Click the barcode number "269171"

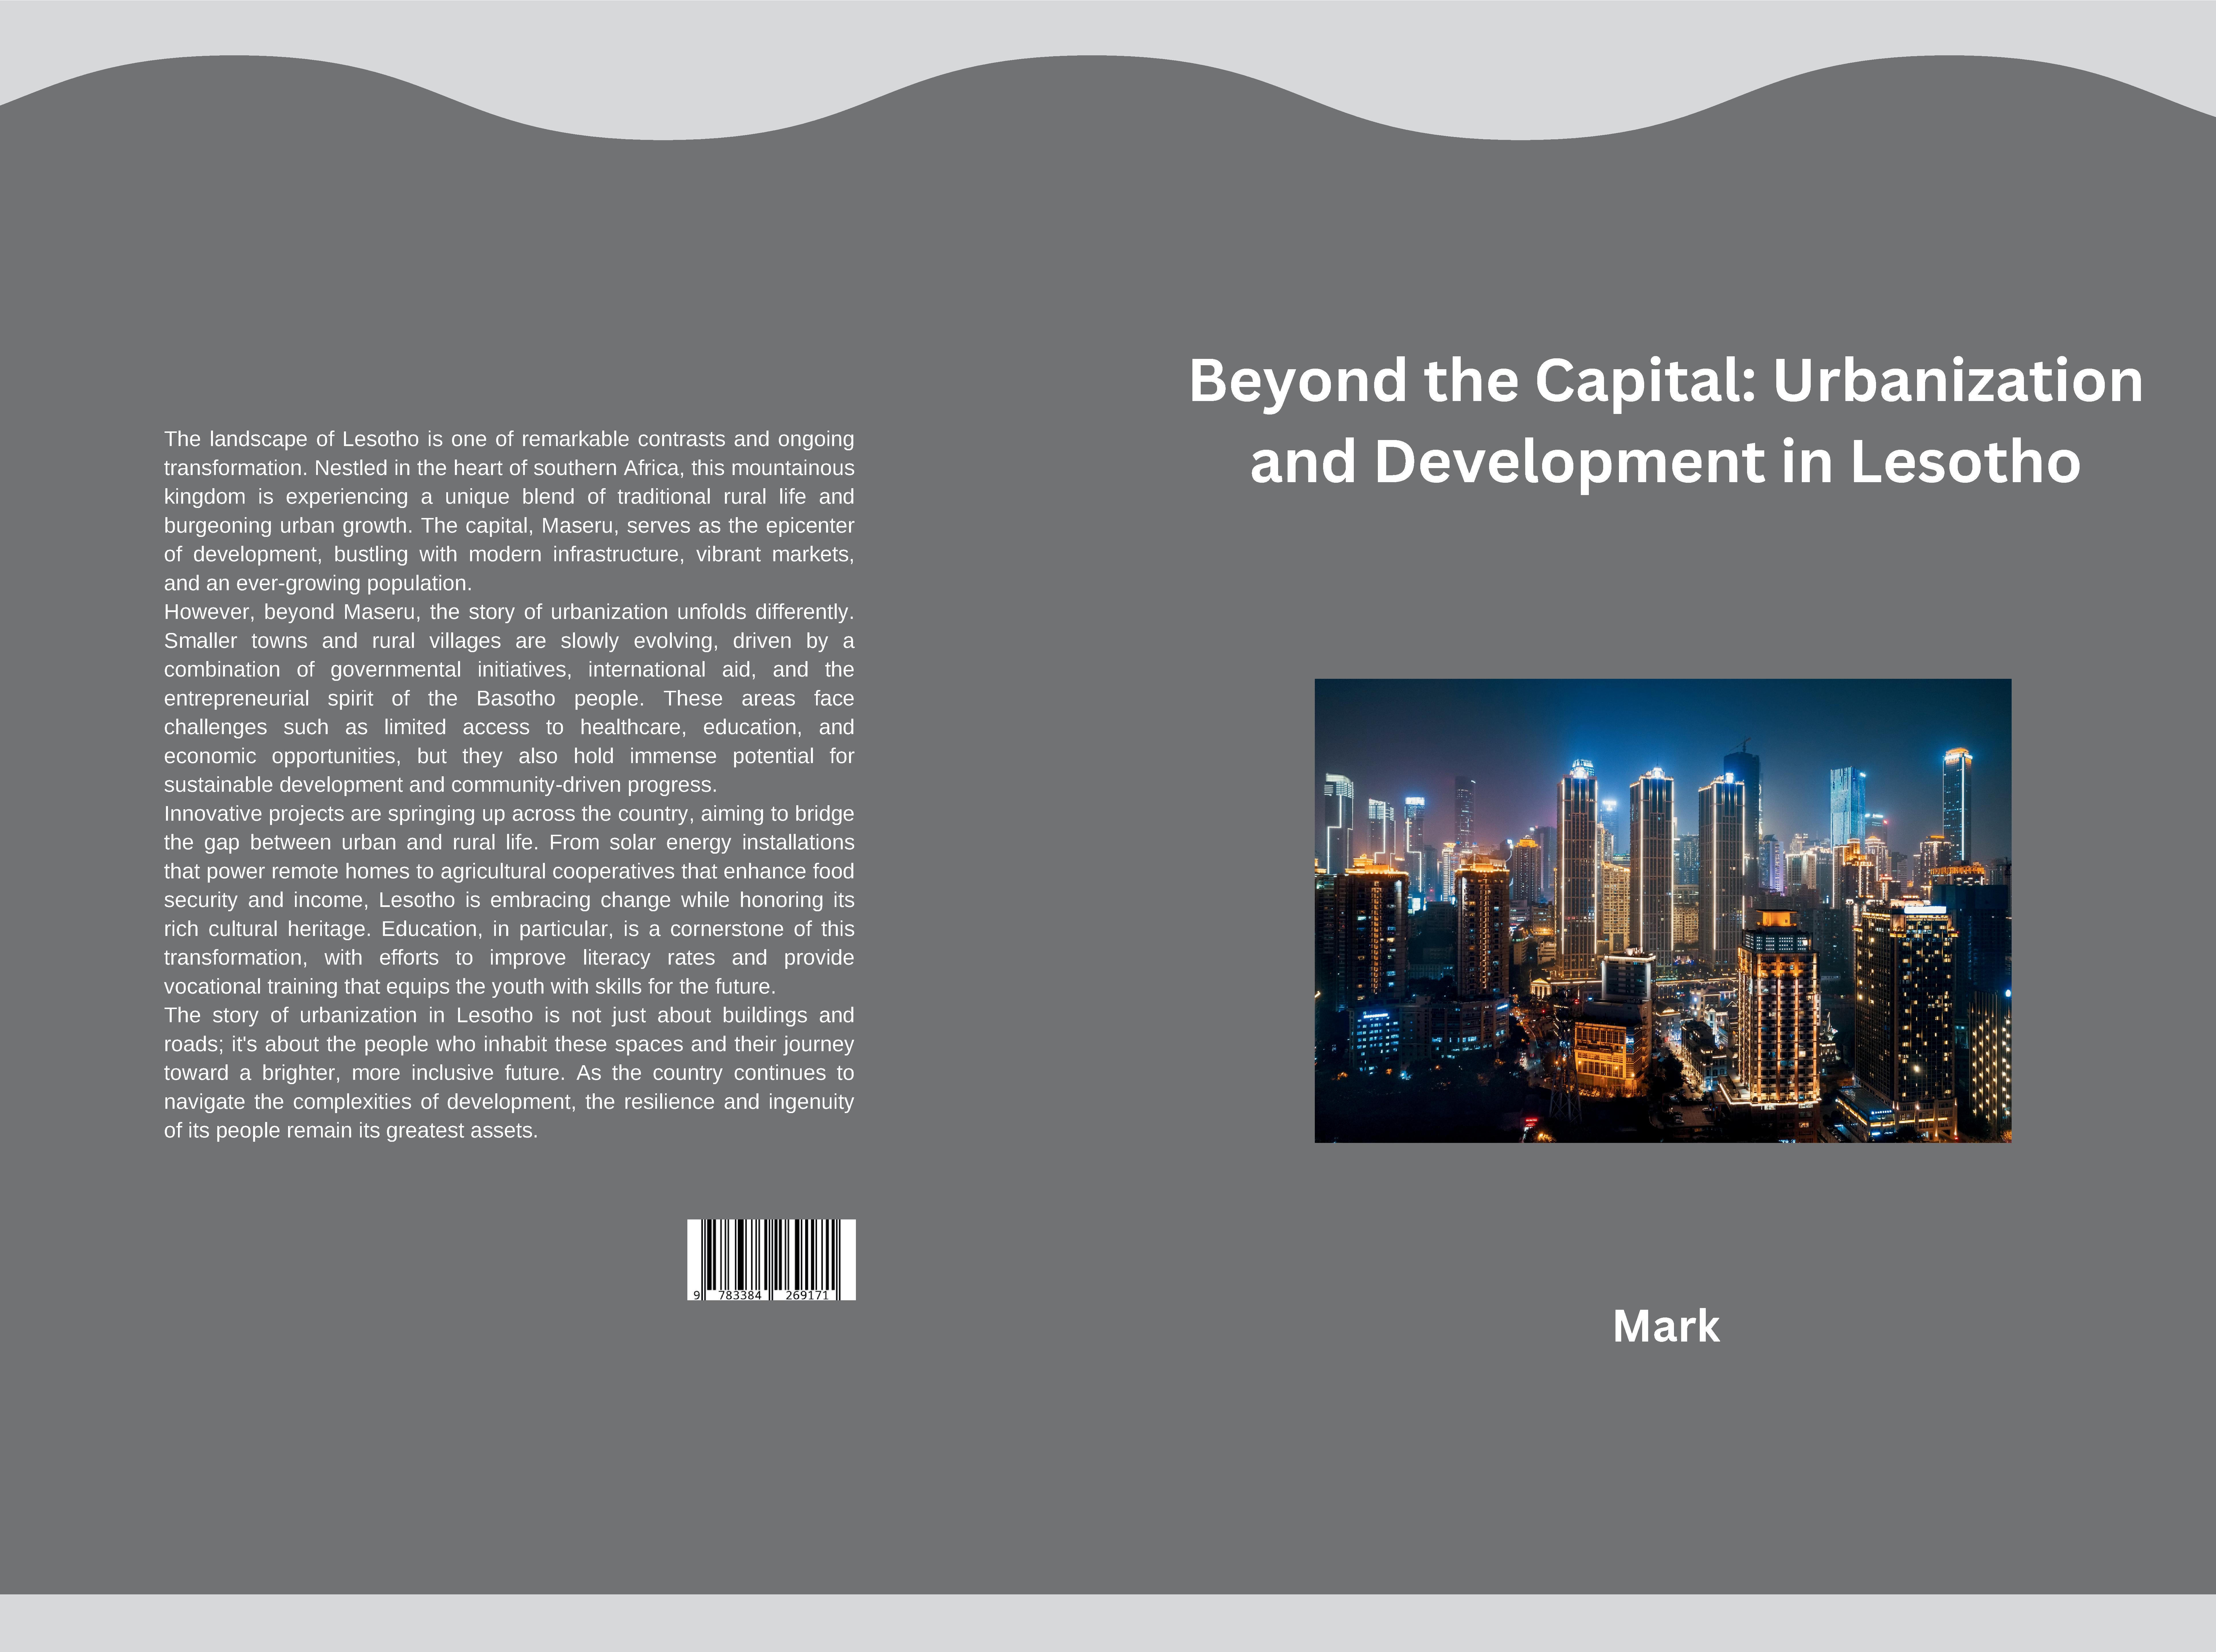(x=807, y=1295)
